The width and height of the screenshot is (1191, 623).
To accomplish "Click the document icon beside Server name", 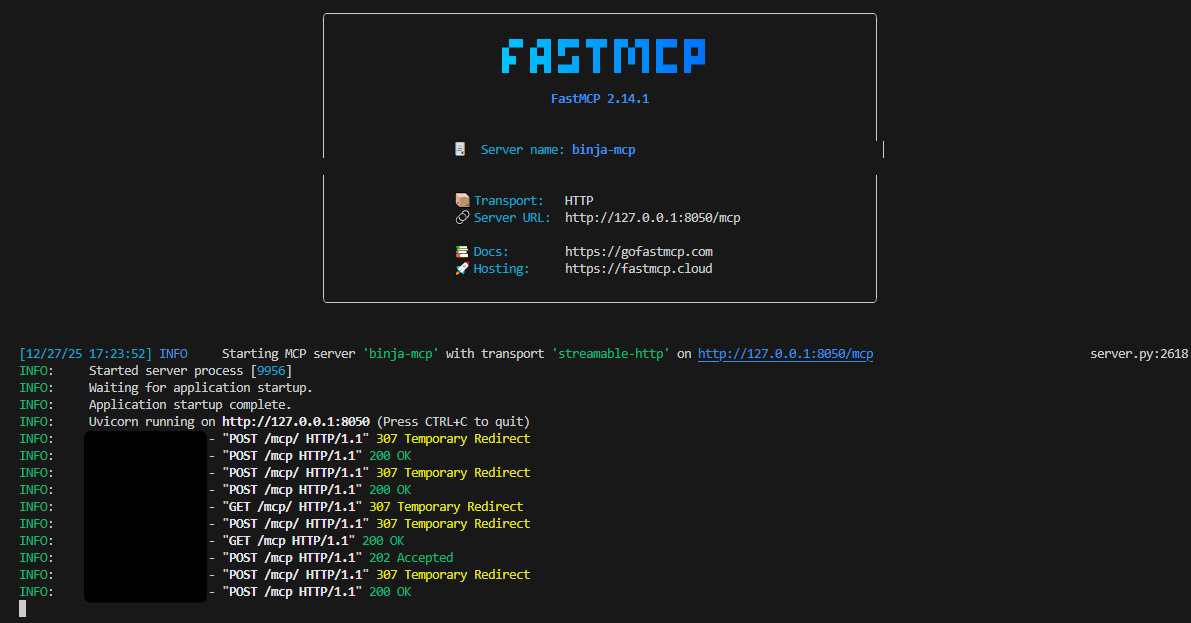I will [x=460, y=150].
